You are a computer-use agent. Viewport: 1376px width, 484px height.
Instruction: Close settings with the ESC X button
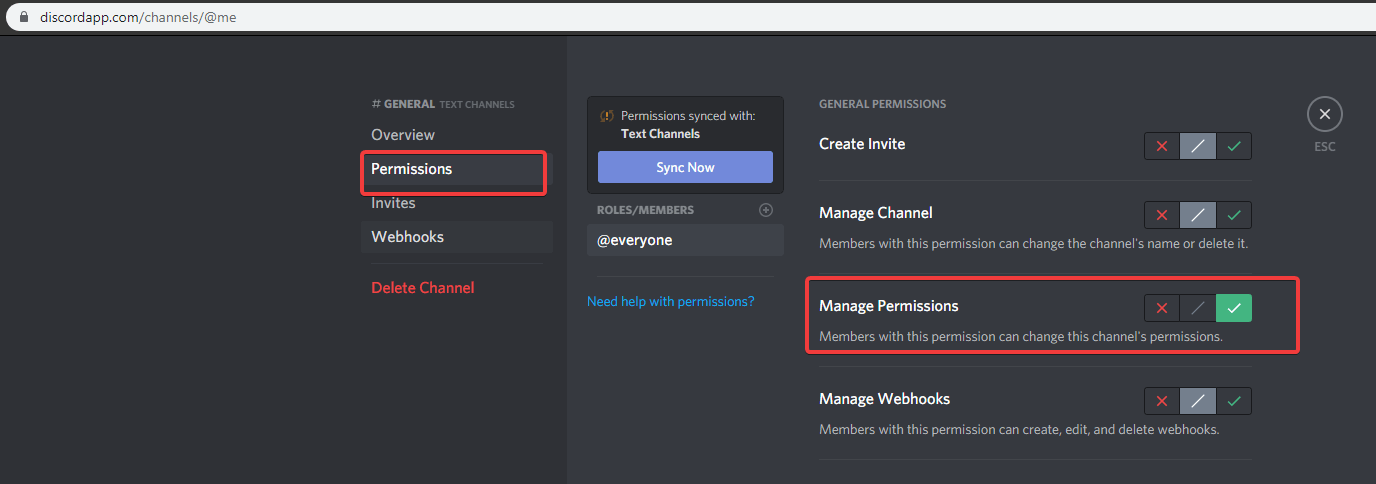point(1324,115)
